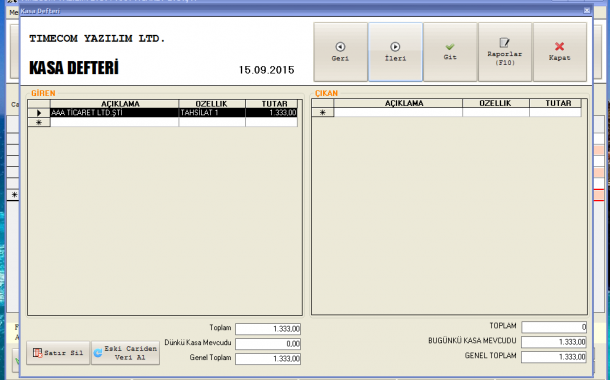Screen dimensions: 610x380
Task: Close the Kasa Defteri window title X
Action: coord(587,11)
